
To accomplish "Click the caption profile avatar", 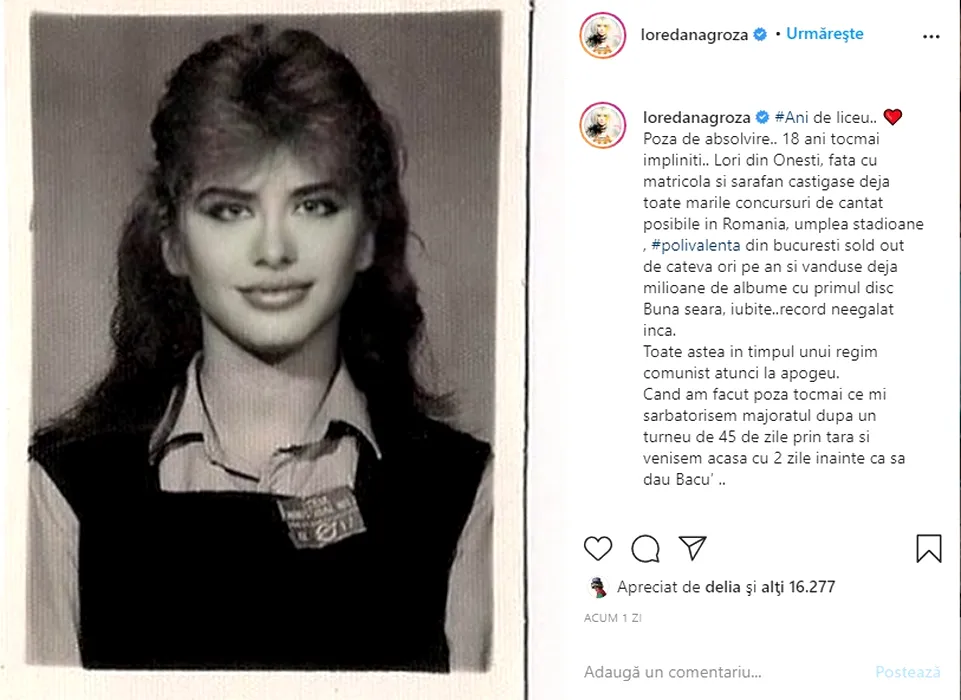I will 603,125.
